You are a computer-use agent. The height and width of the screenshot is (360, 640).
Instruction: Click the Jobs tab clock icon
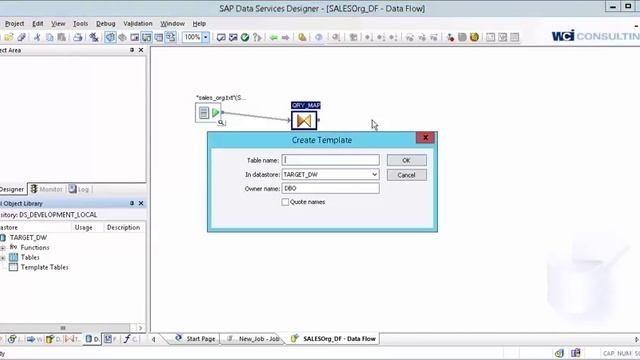(x=12, y=339)
